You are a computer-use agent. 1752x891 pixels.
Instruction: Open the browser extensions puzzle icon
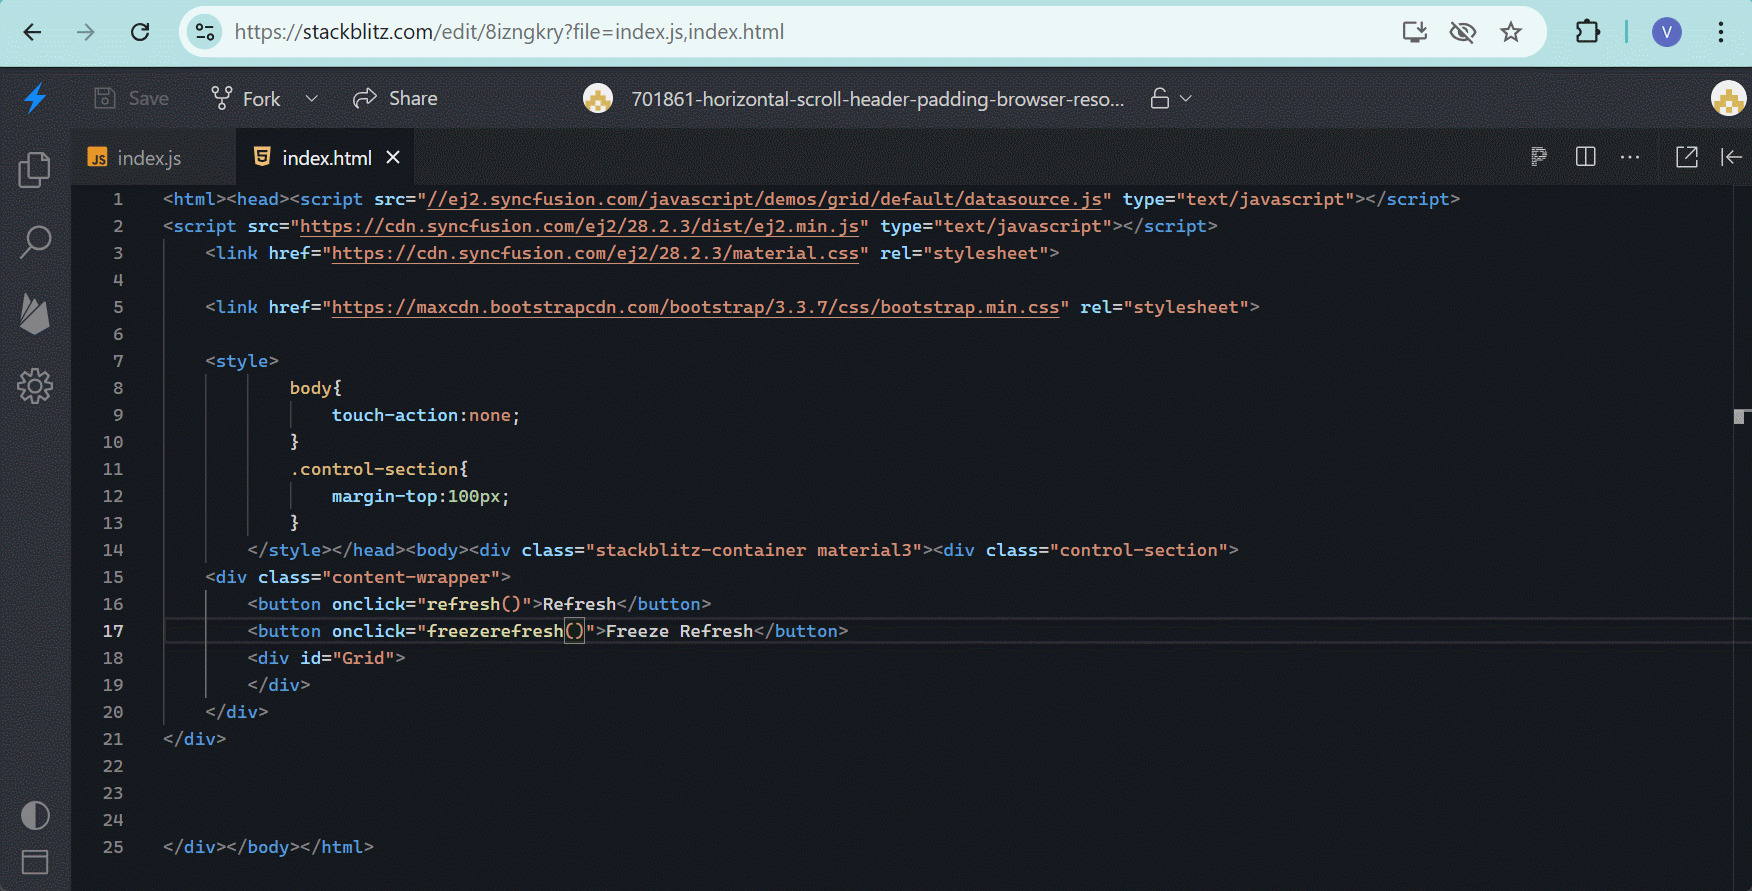point(1587,32)
